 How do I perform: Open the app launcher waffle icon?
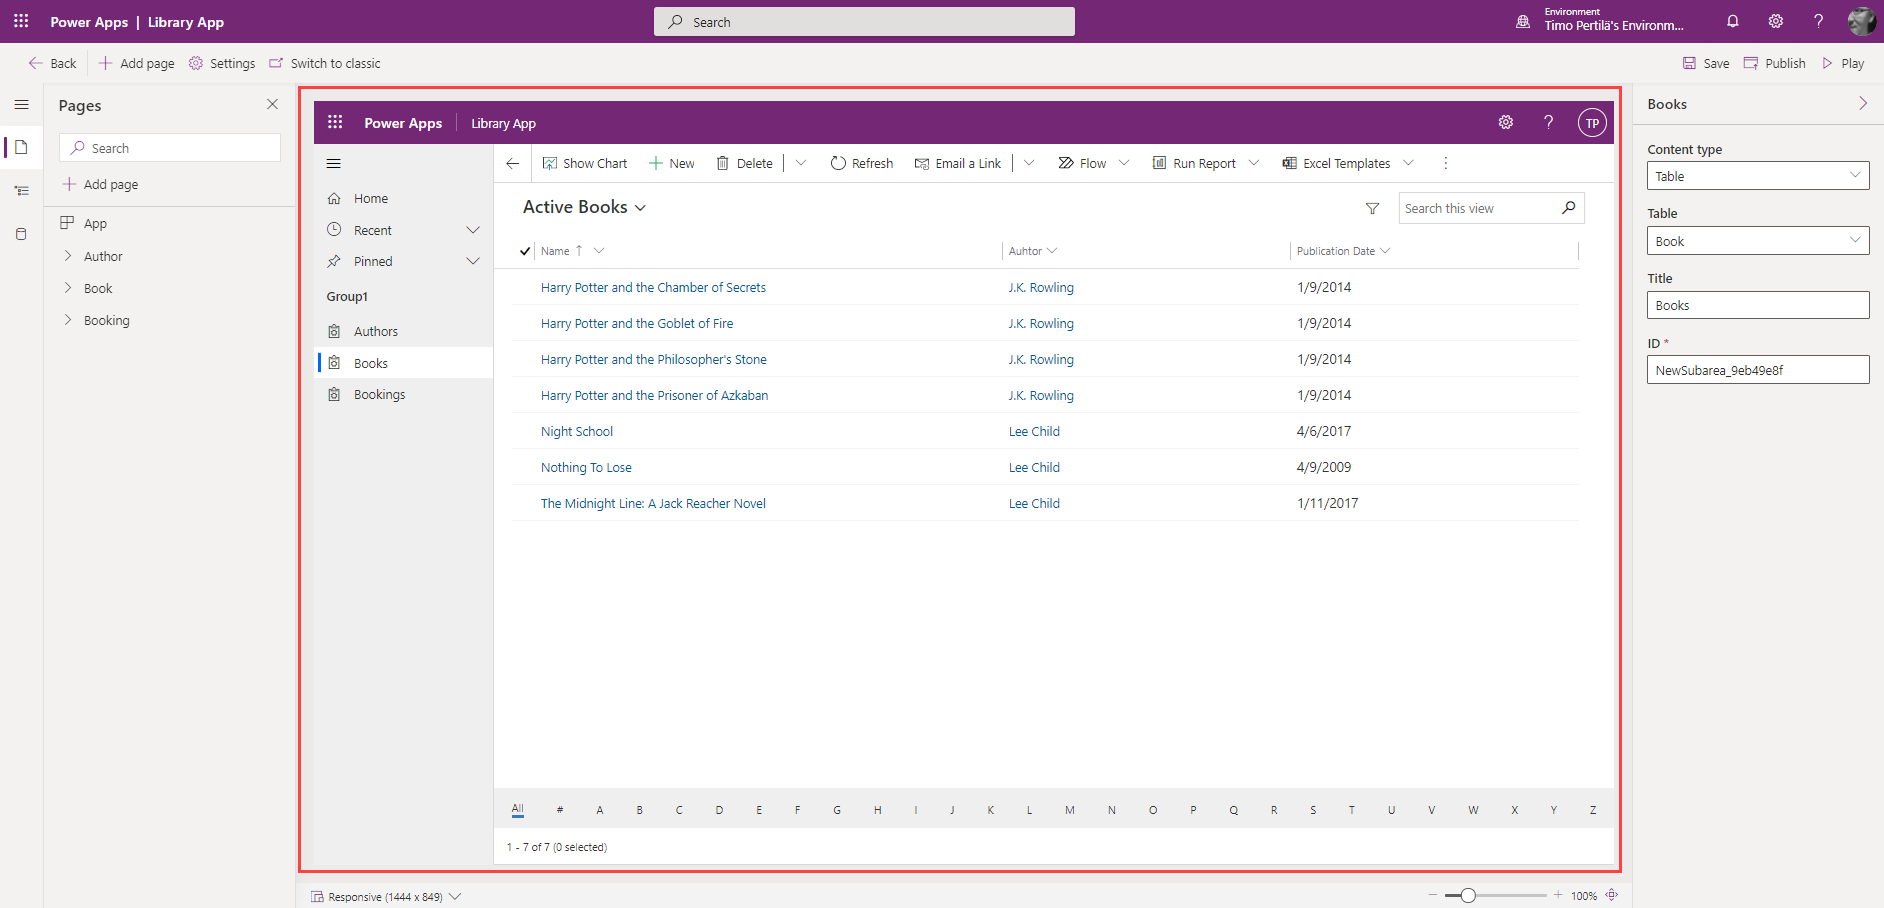[21, 21]
